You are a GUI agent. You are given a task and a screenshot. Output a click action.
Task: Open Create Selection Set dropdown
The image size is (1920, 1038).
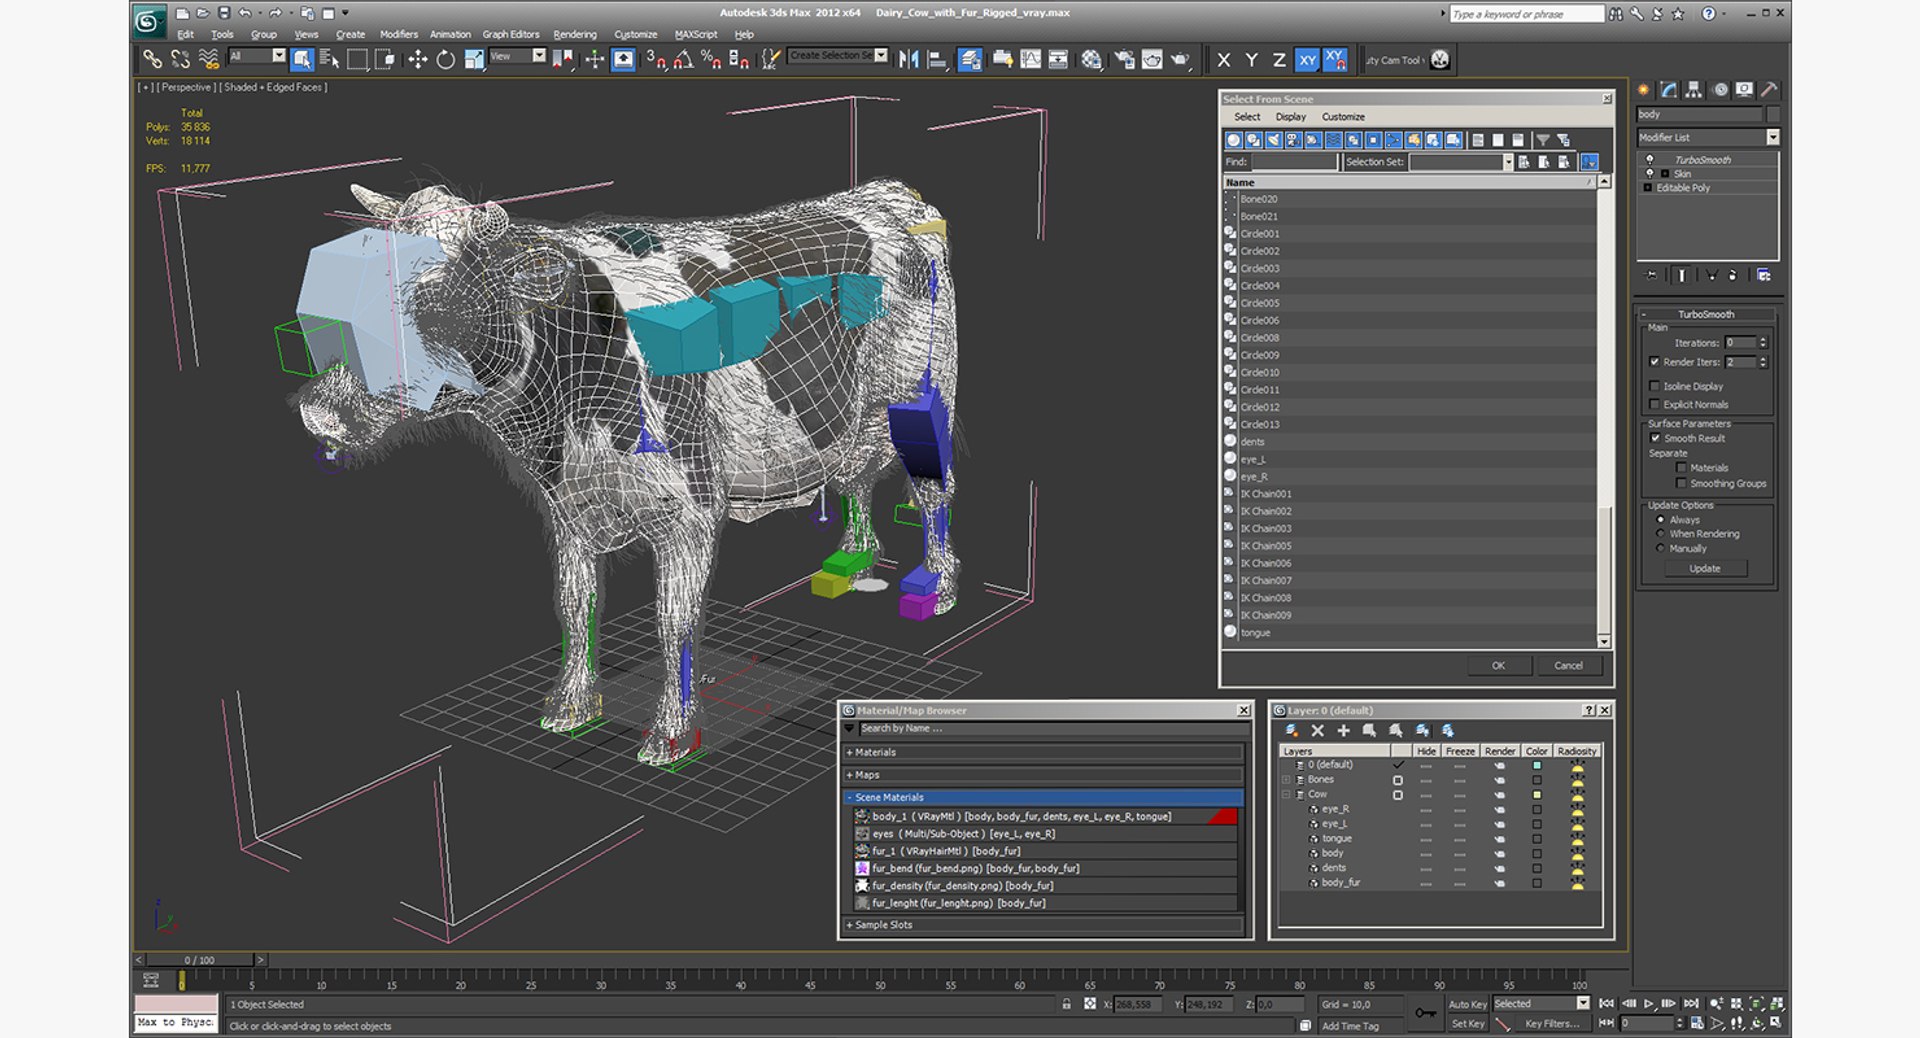[x=881, y=56]
